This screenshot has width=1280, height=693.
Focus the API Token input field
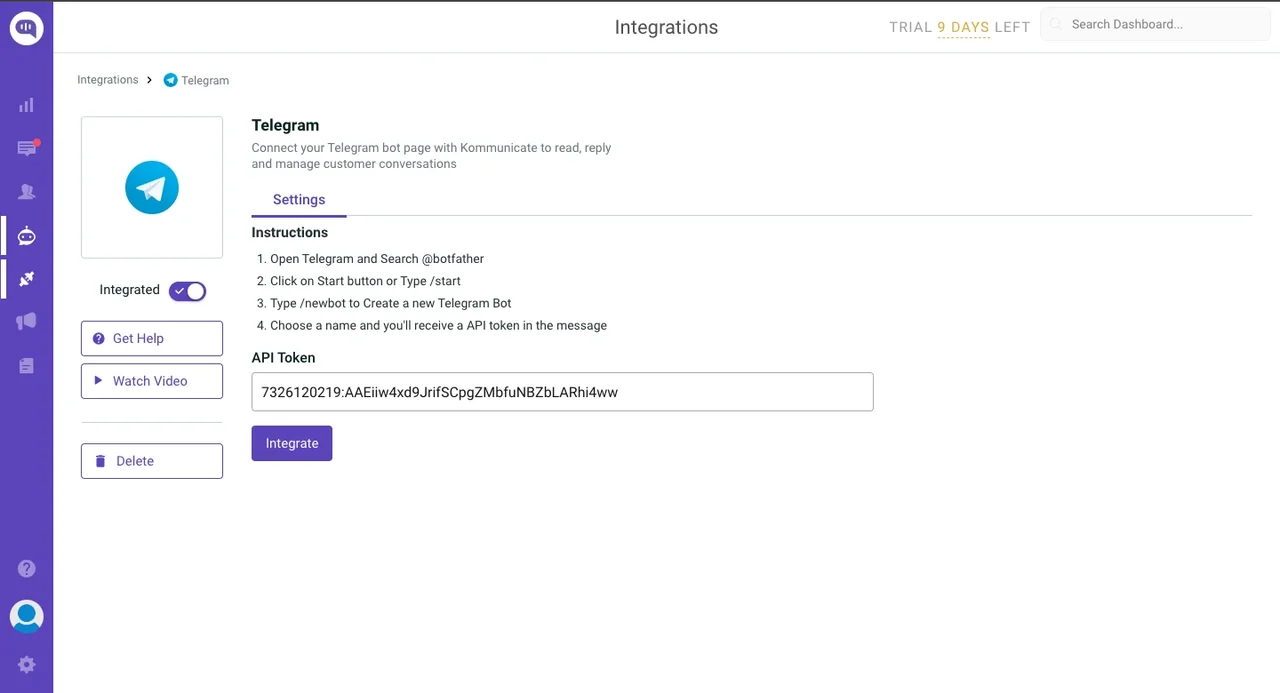563,392
